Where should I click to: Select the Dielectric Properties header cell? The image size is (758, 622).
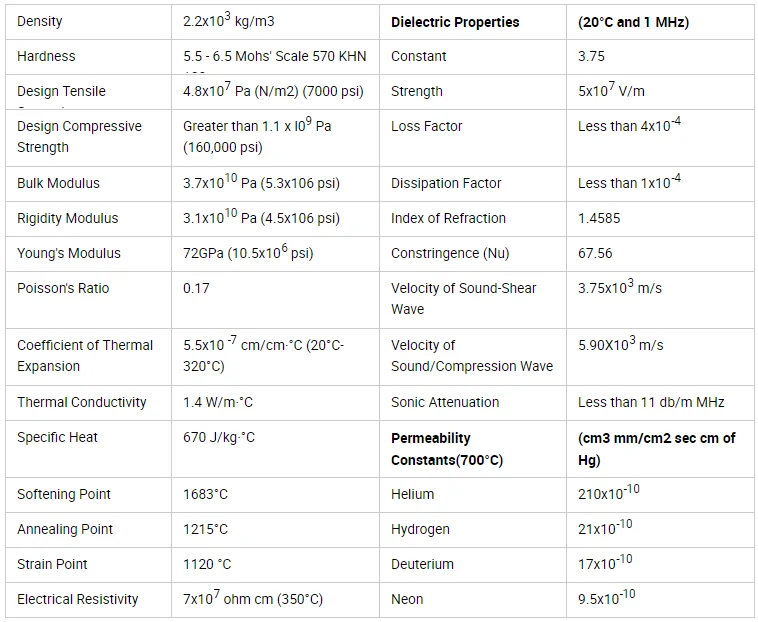click(x=455, y=21)
